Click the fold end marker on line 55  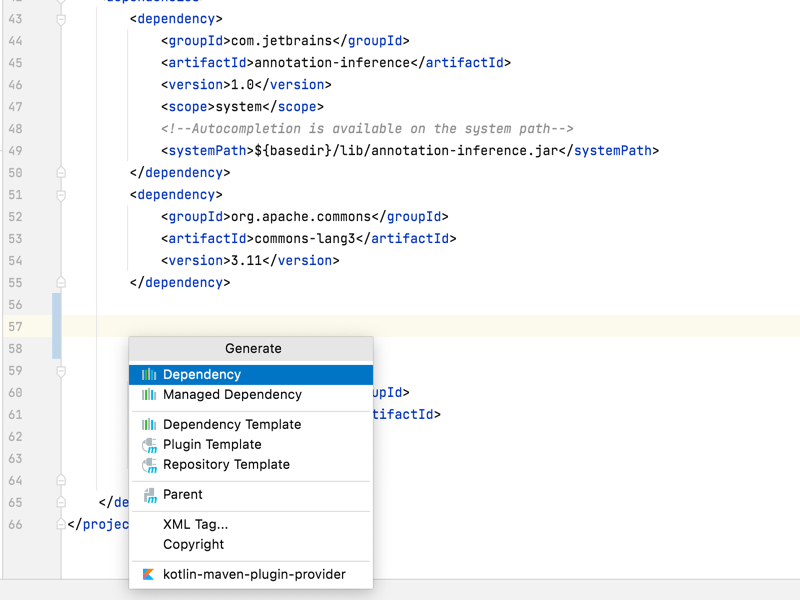point(61,283)
